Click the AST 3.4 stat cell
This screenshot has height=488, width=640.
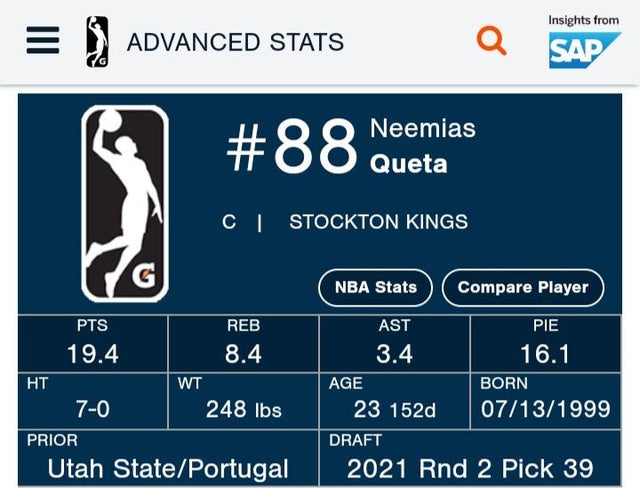point(395,342)
